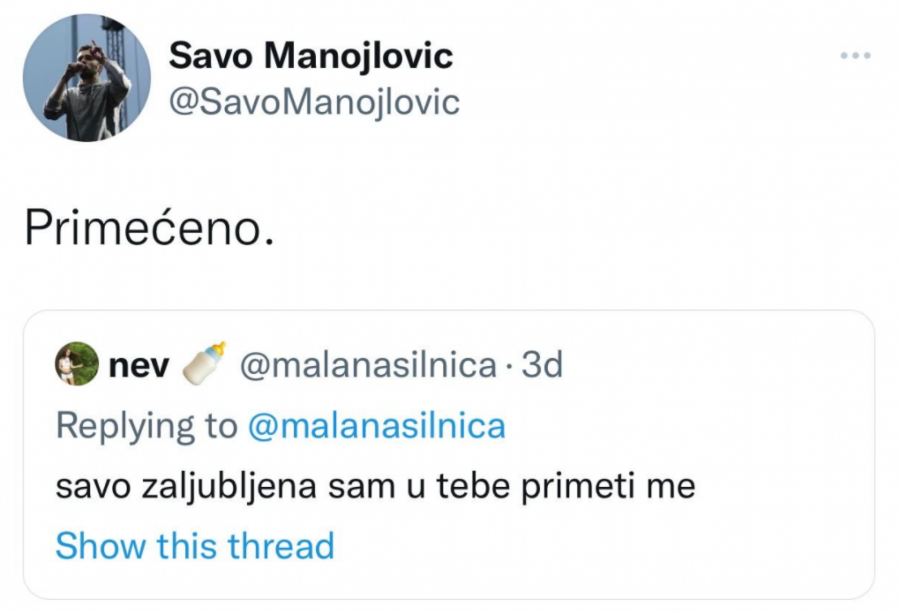This screenshot has width=900, height=613.
Task: Open the Savo Manojlovic display name
Action: coord(310,55)
